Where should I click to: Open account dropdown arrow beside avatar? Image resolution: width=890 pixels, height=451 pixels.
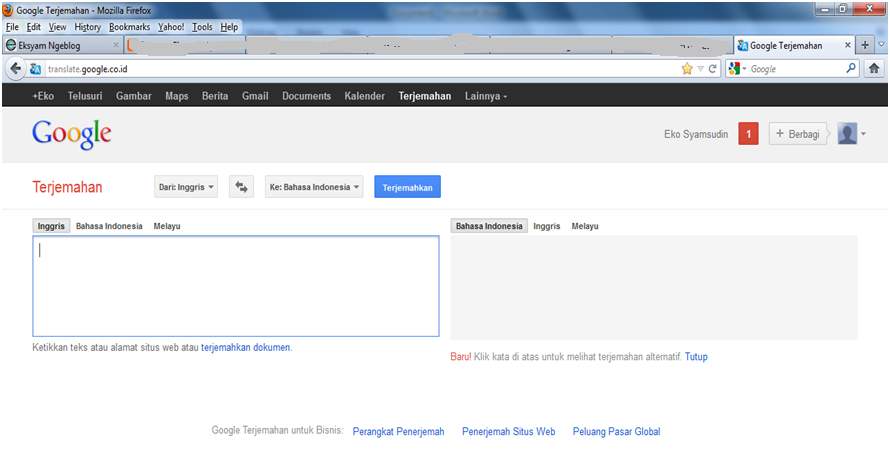click(863, 134)
